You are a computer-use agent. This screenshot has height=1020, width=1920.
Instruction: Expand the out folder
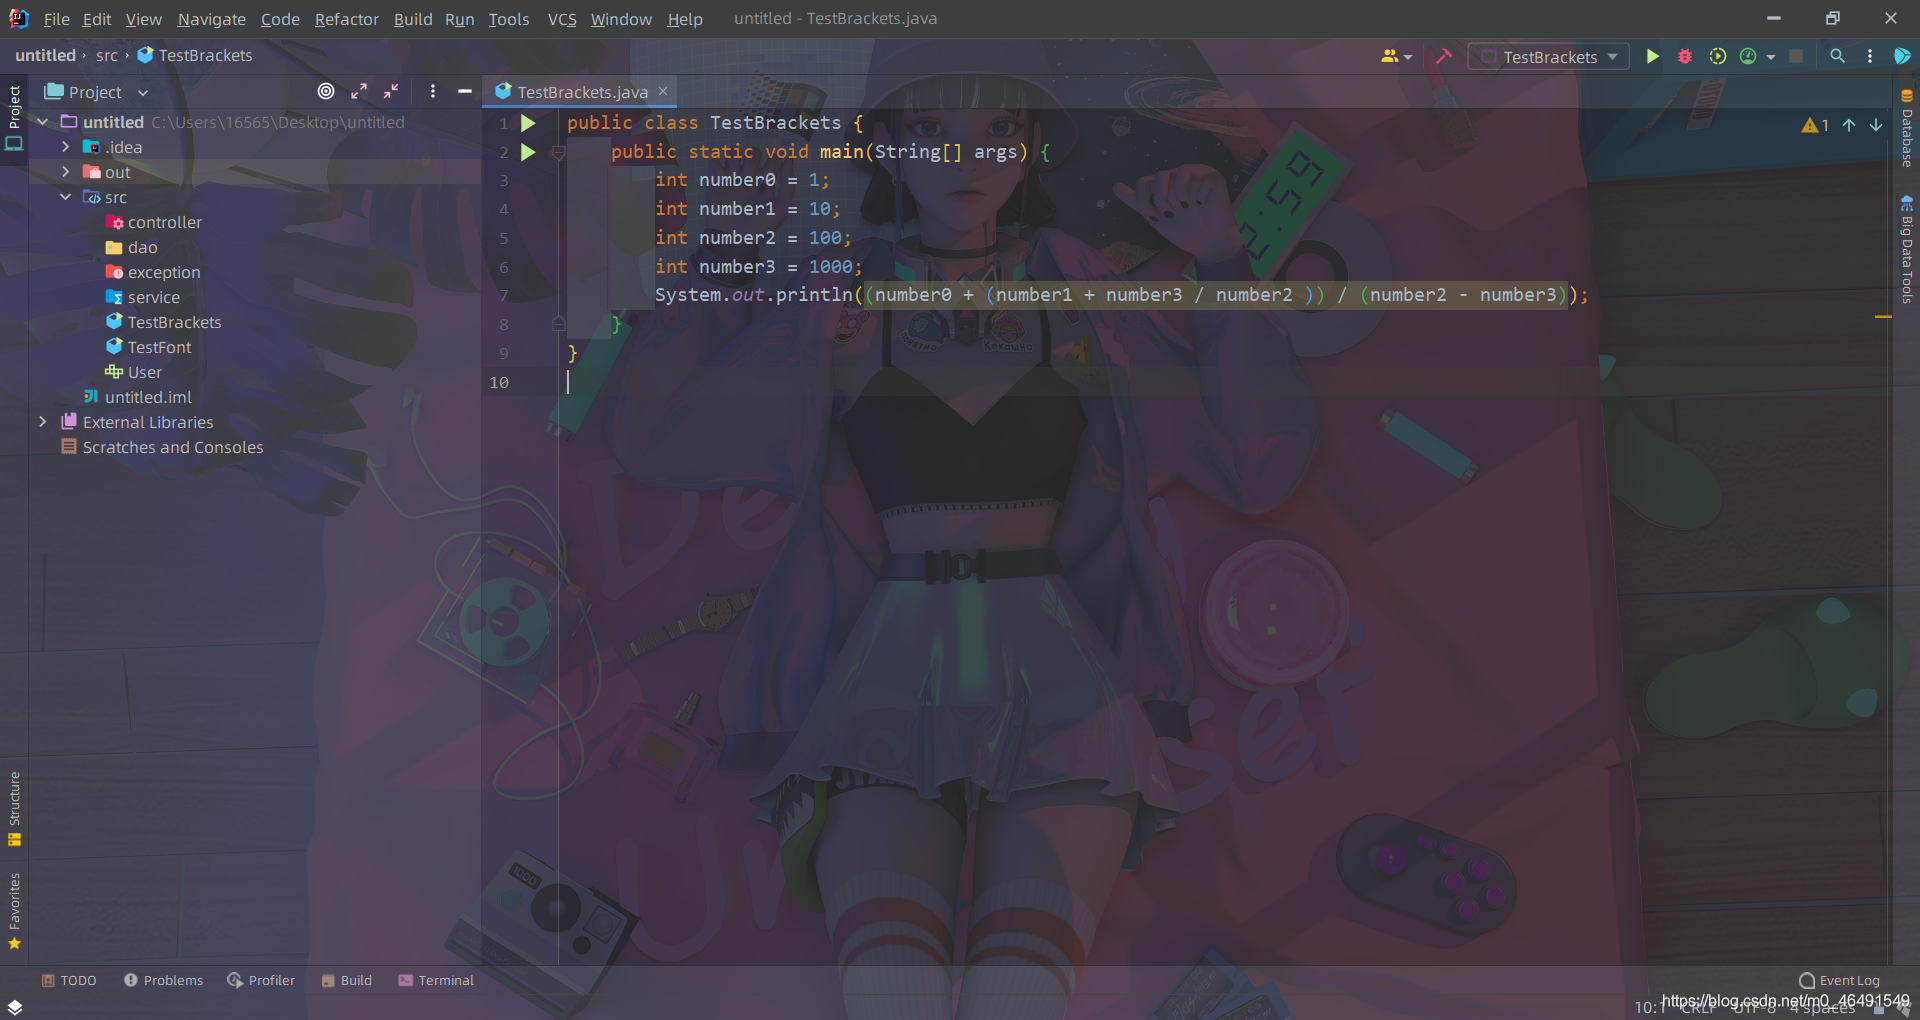pyautogui.click(x=66, y=172)
